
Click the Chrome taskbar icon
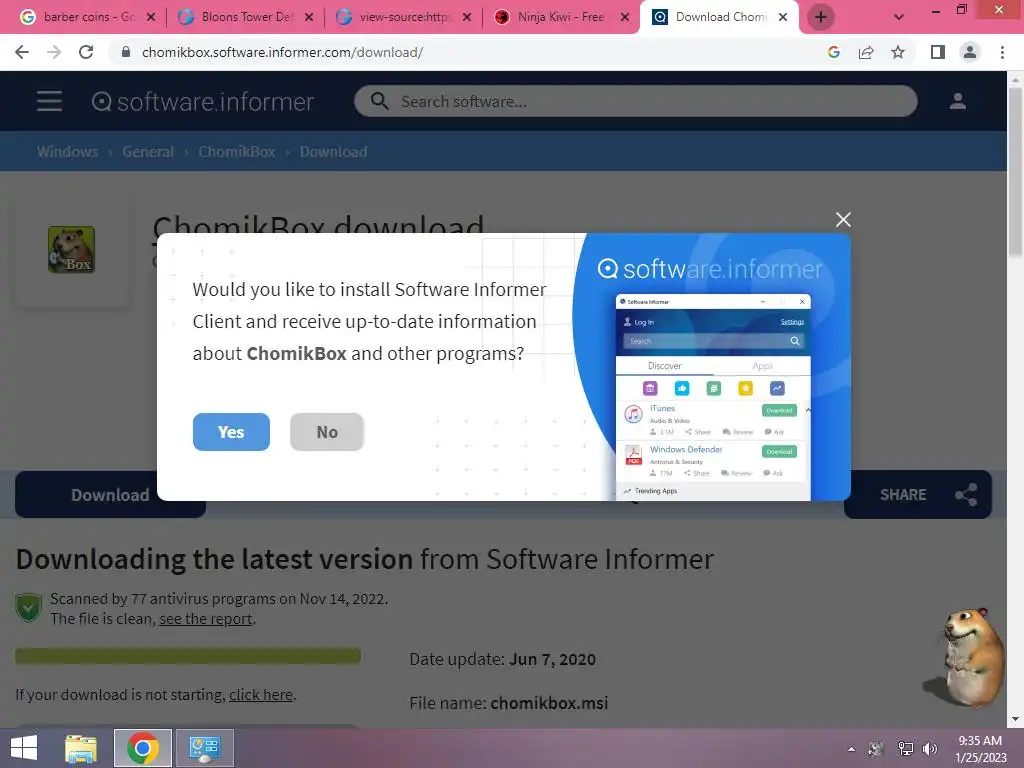tap(143, 748)
